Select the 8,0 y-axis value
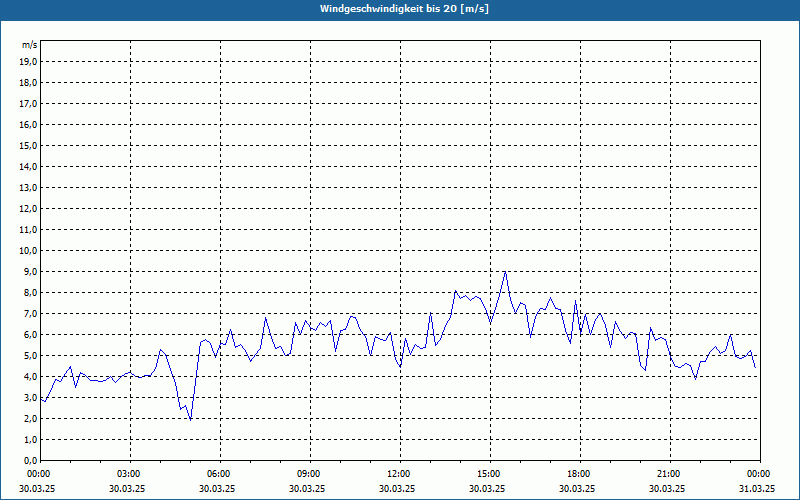The image size is (800, 500). coord(30,292)
